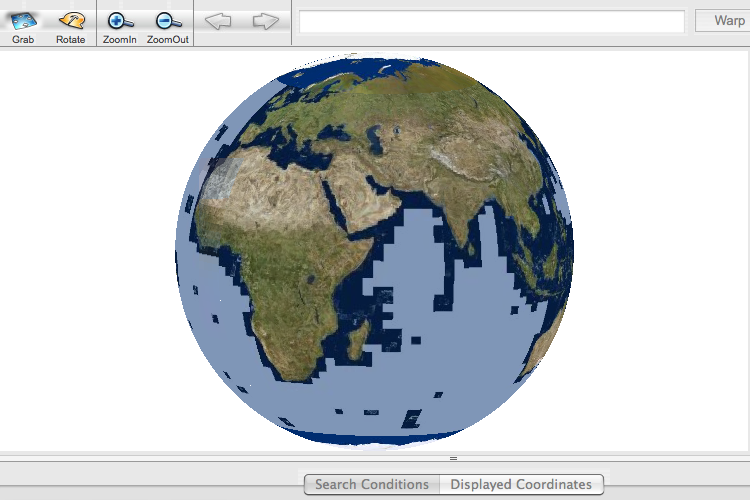Go forward with the right arrow
The height and width of the screenshot is (500, 750).
click(265, 21)
